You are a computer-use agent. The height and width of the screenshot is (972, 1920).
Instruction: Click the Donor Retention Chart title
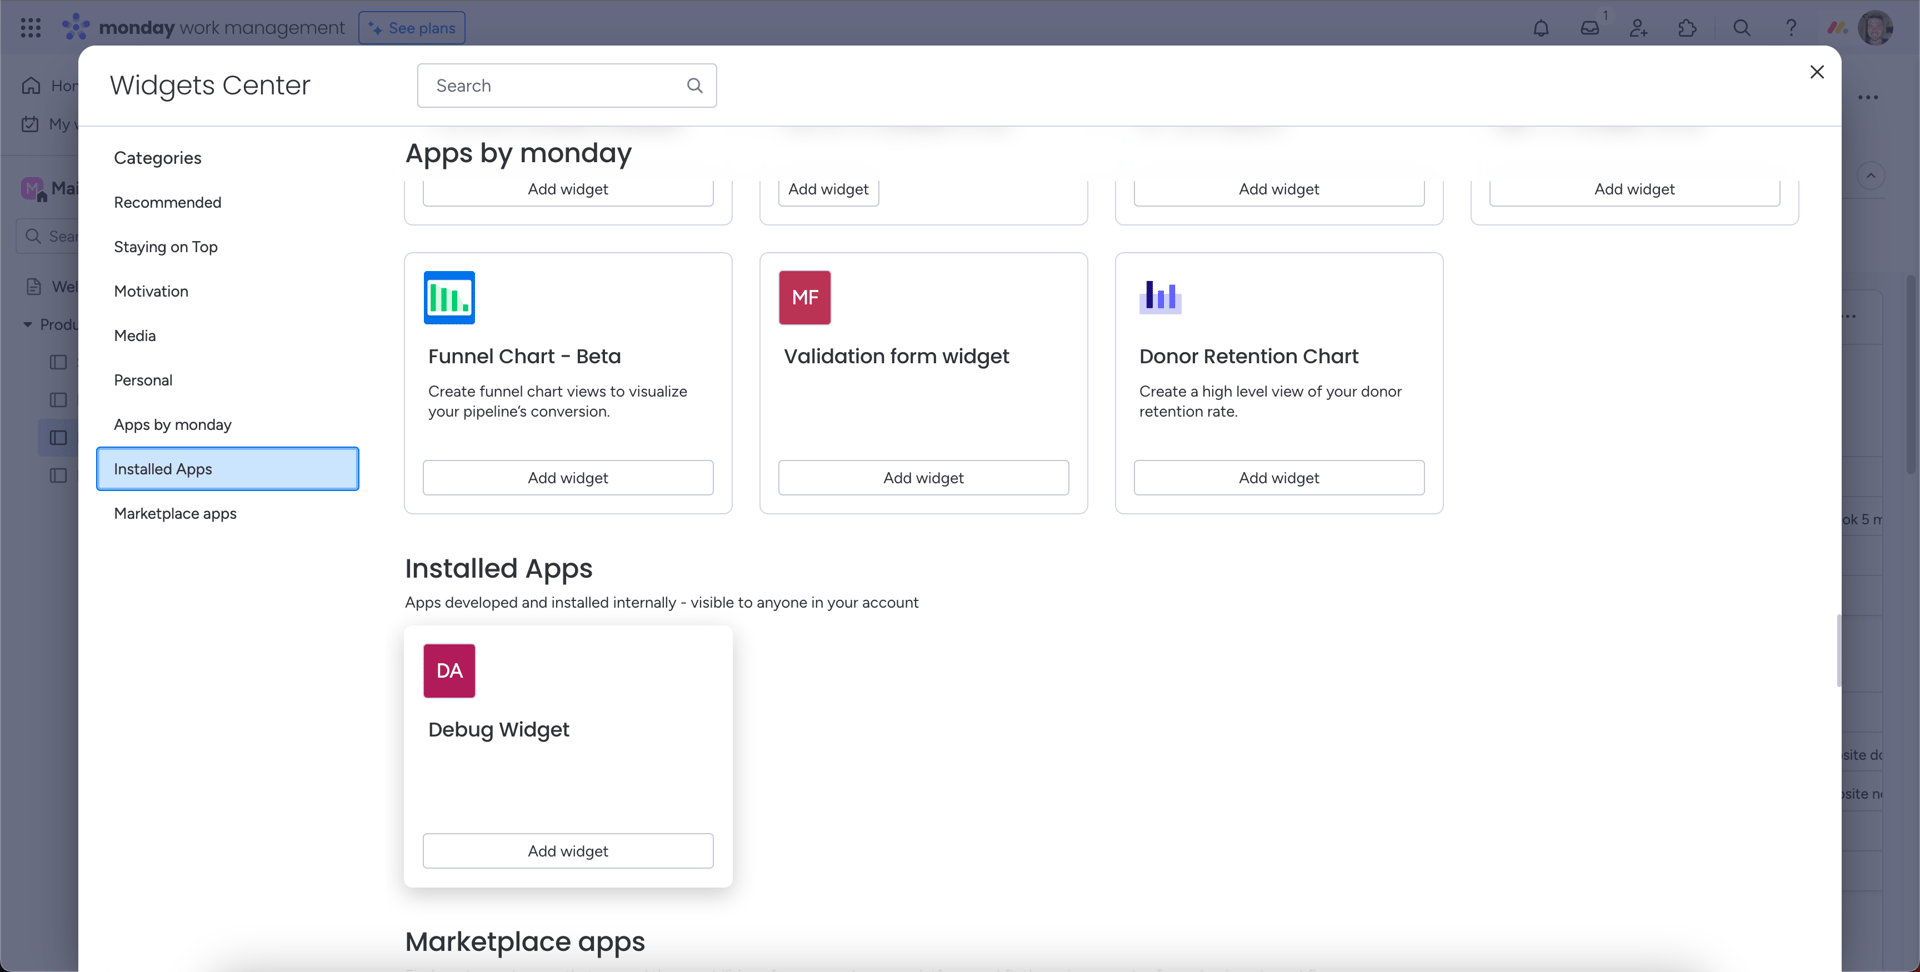click(x=1249, y=357)
